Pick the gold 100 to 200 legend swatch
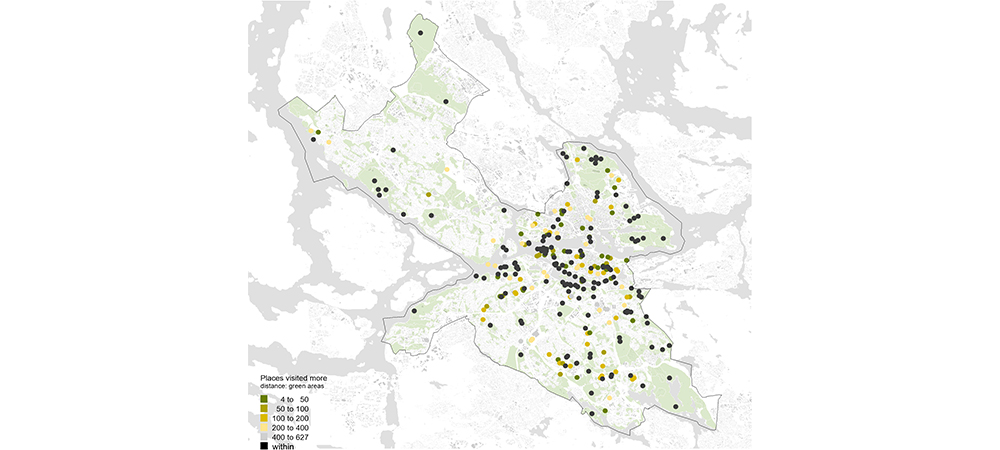1000x450 pixels. pyautogui.click(x=264, y=418)
